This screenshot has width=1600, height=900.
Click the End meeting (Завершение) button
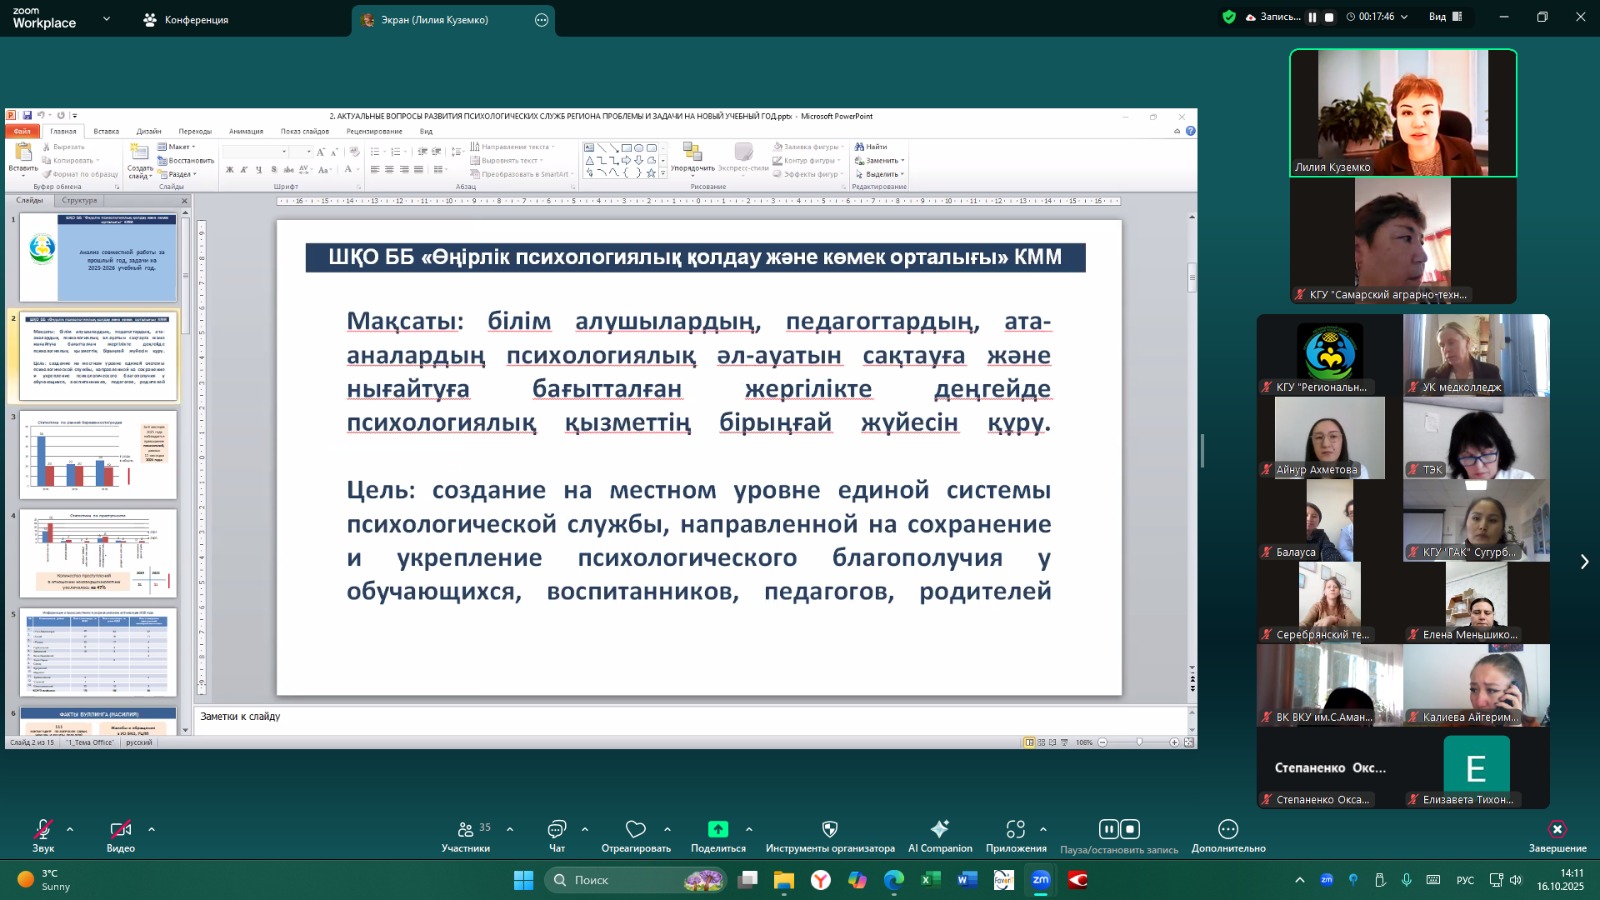[x=1556, y=830]
